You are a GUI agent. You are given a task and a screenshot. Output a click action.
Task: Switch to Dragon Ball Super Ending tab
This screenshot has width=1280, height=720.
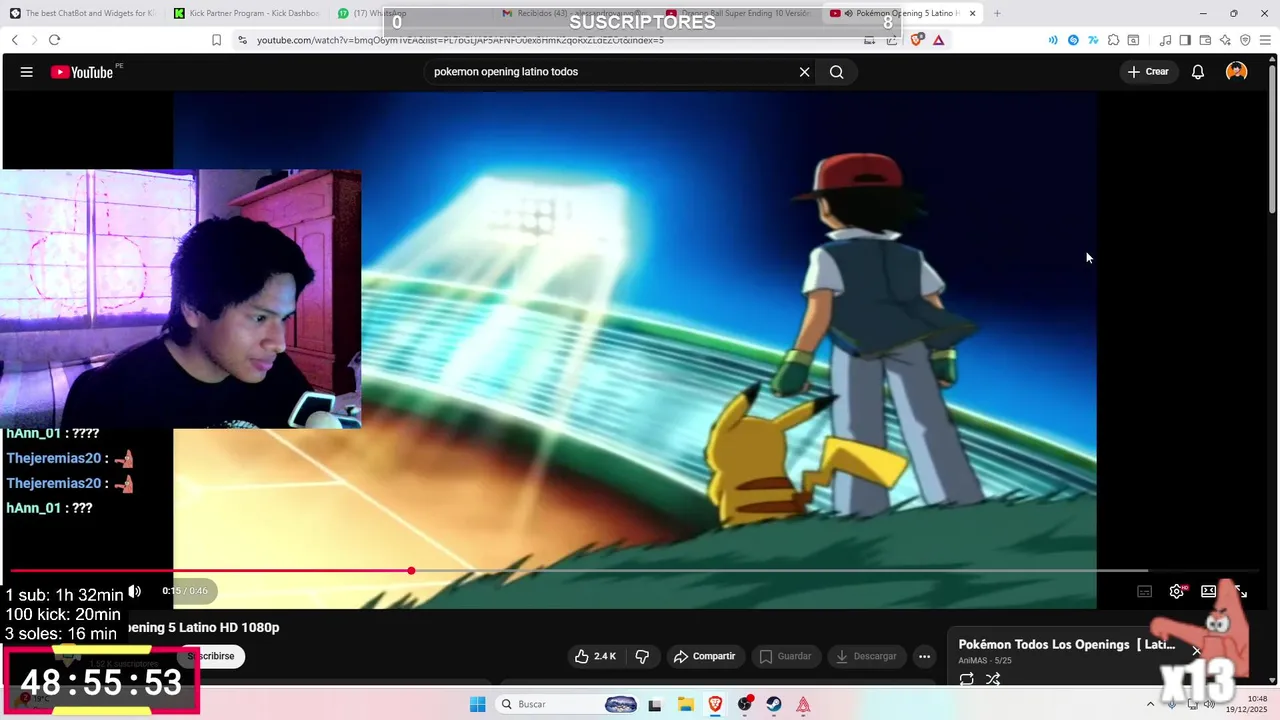click(x=740, y=14)
